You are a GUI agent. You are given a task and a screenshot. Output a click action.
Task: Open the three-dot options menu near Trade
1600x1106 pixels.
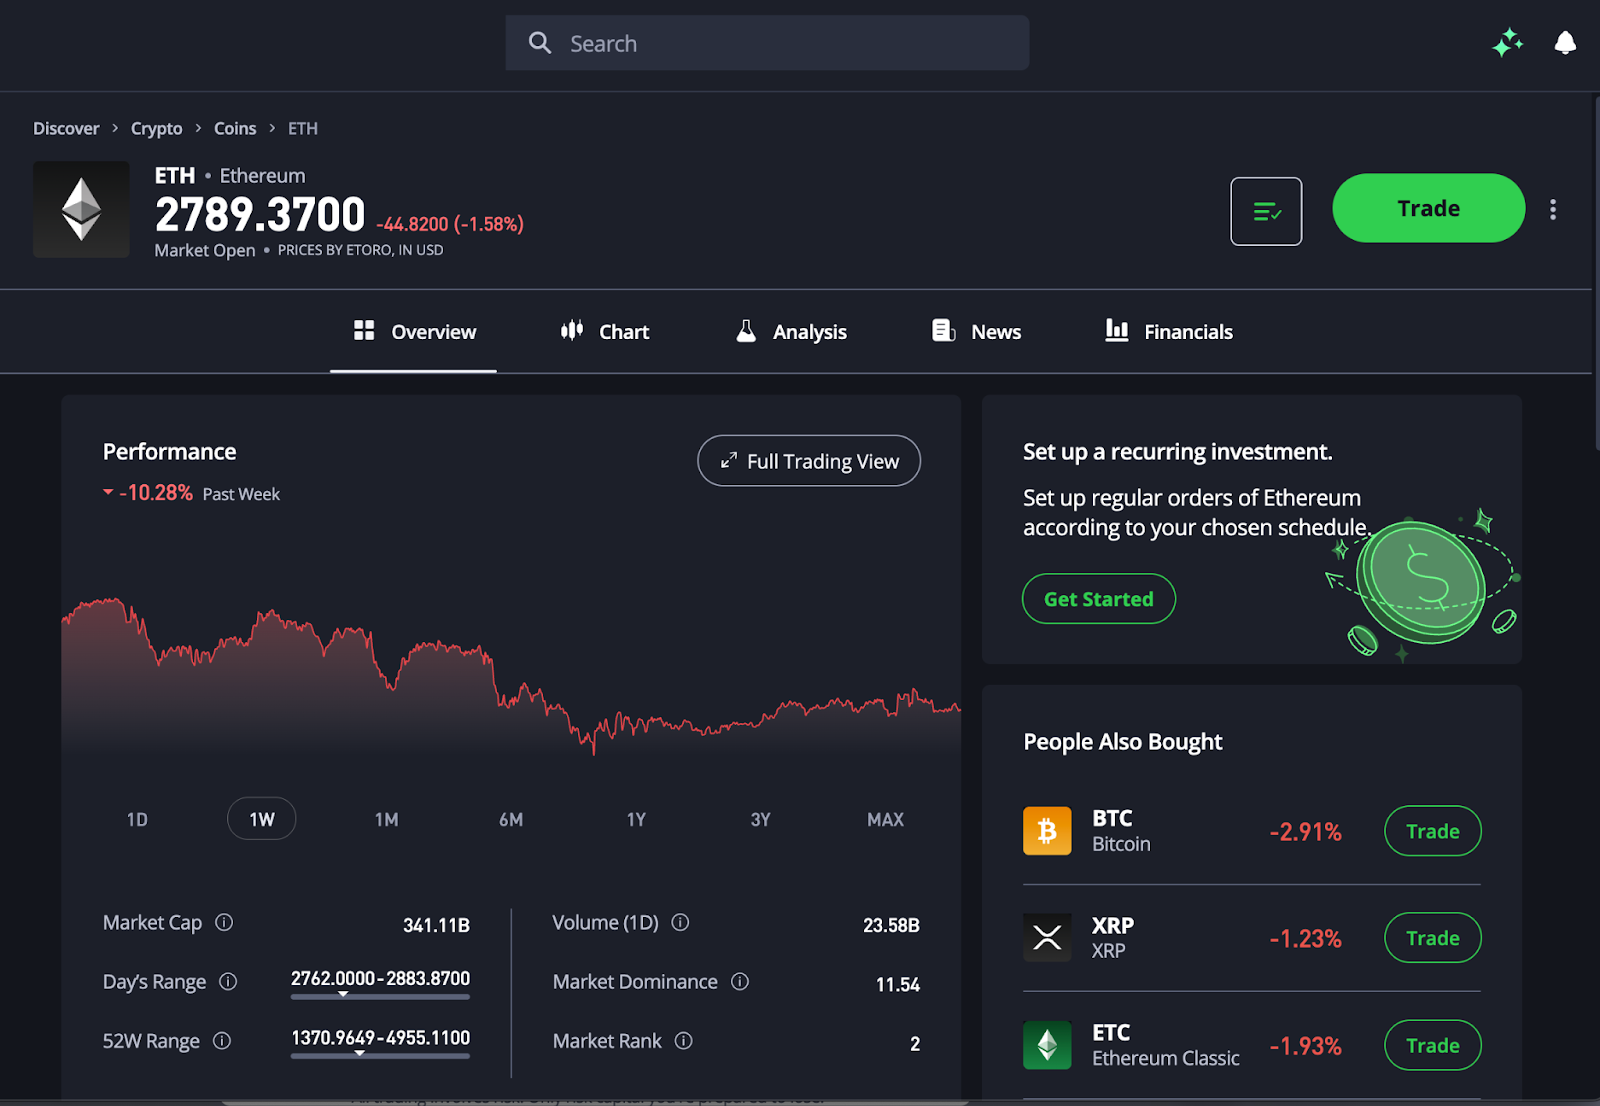[1553, 210]
